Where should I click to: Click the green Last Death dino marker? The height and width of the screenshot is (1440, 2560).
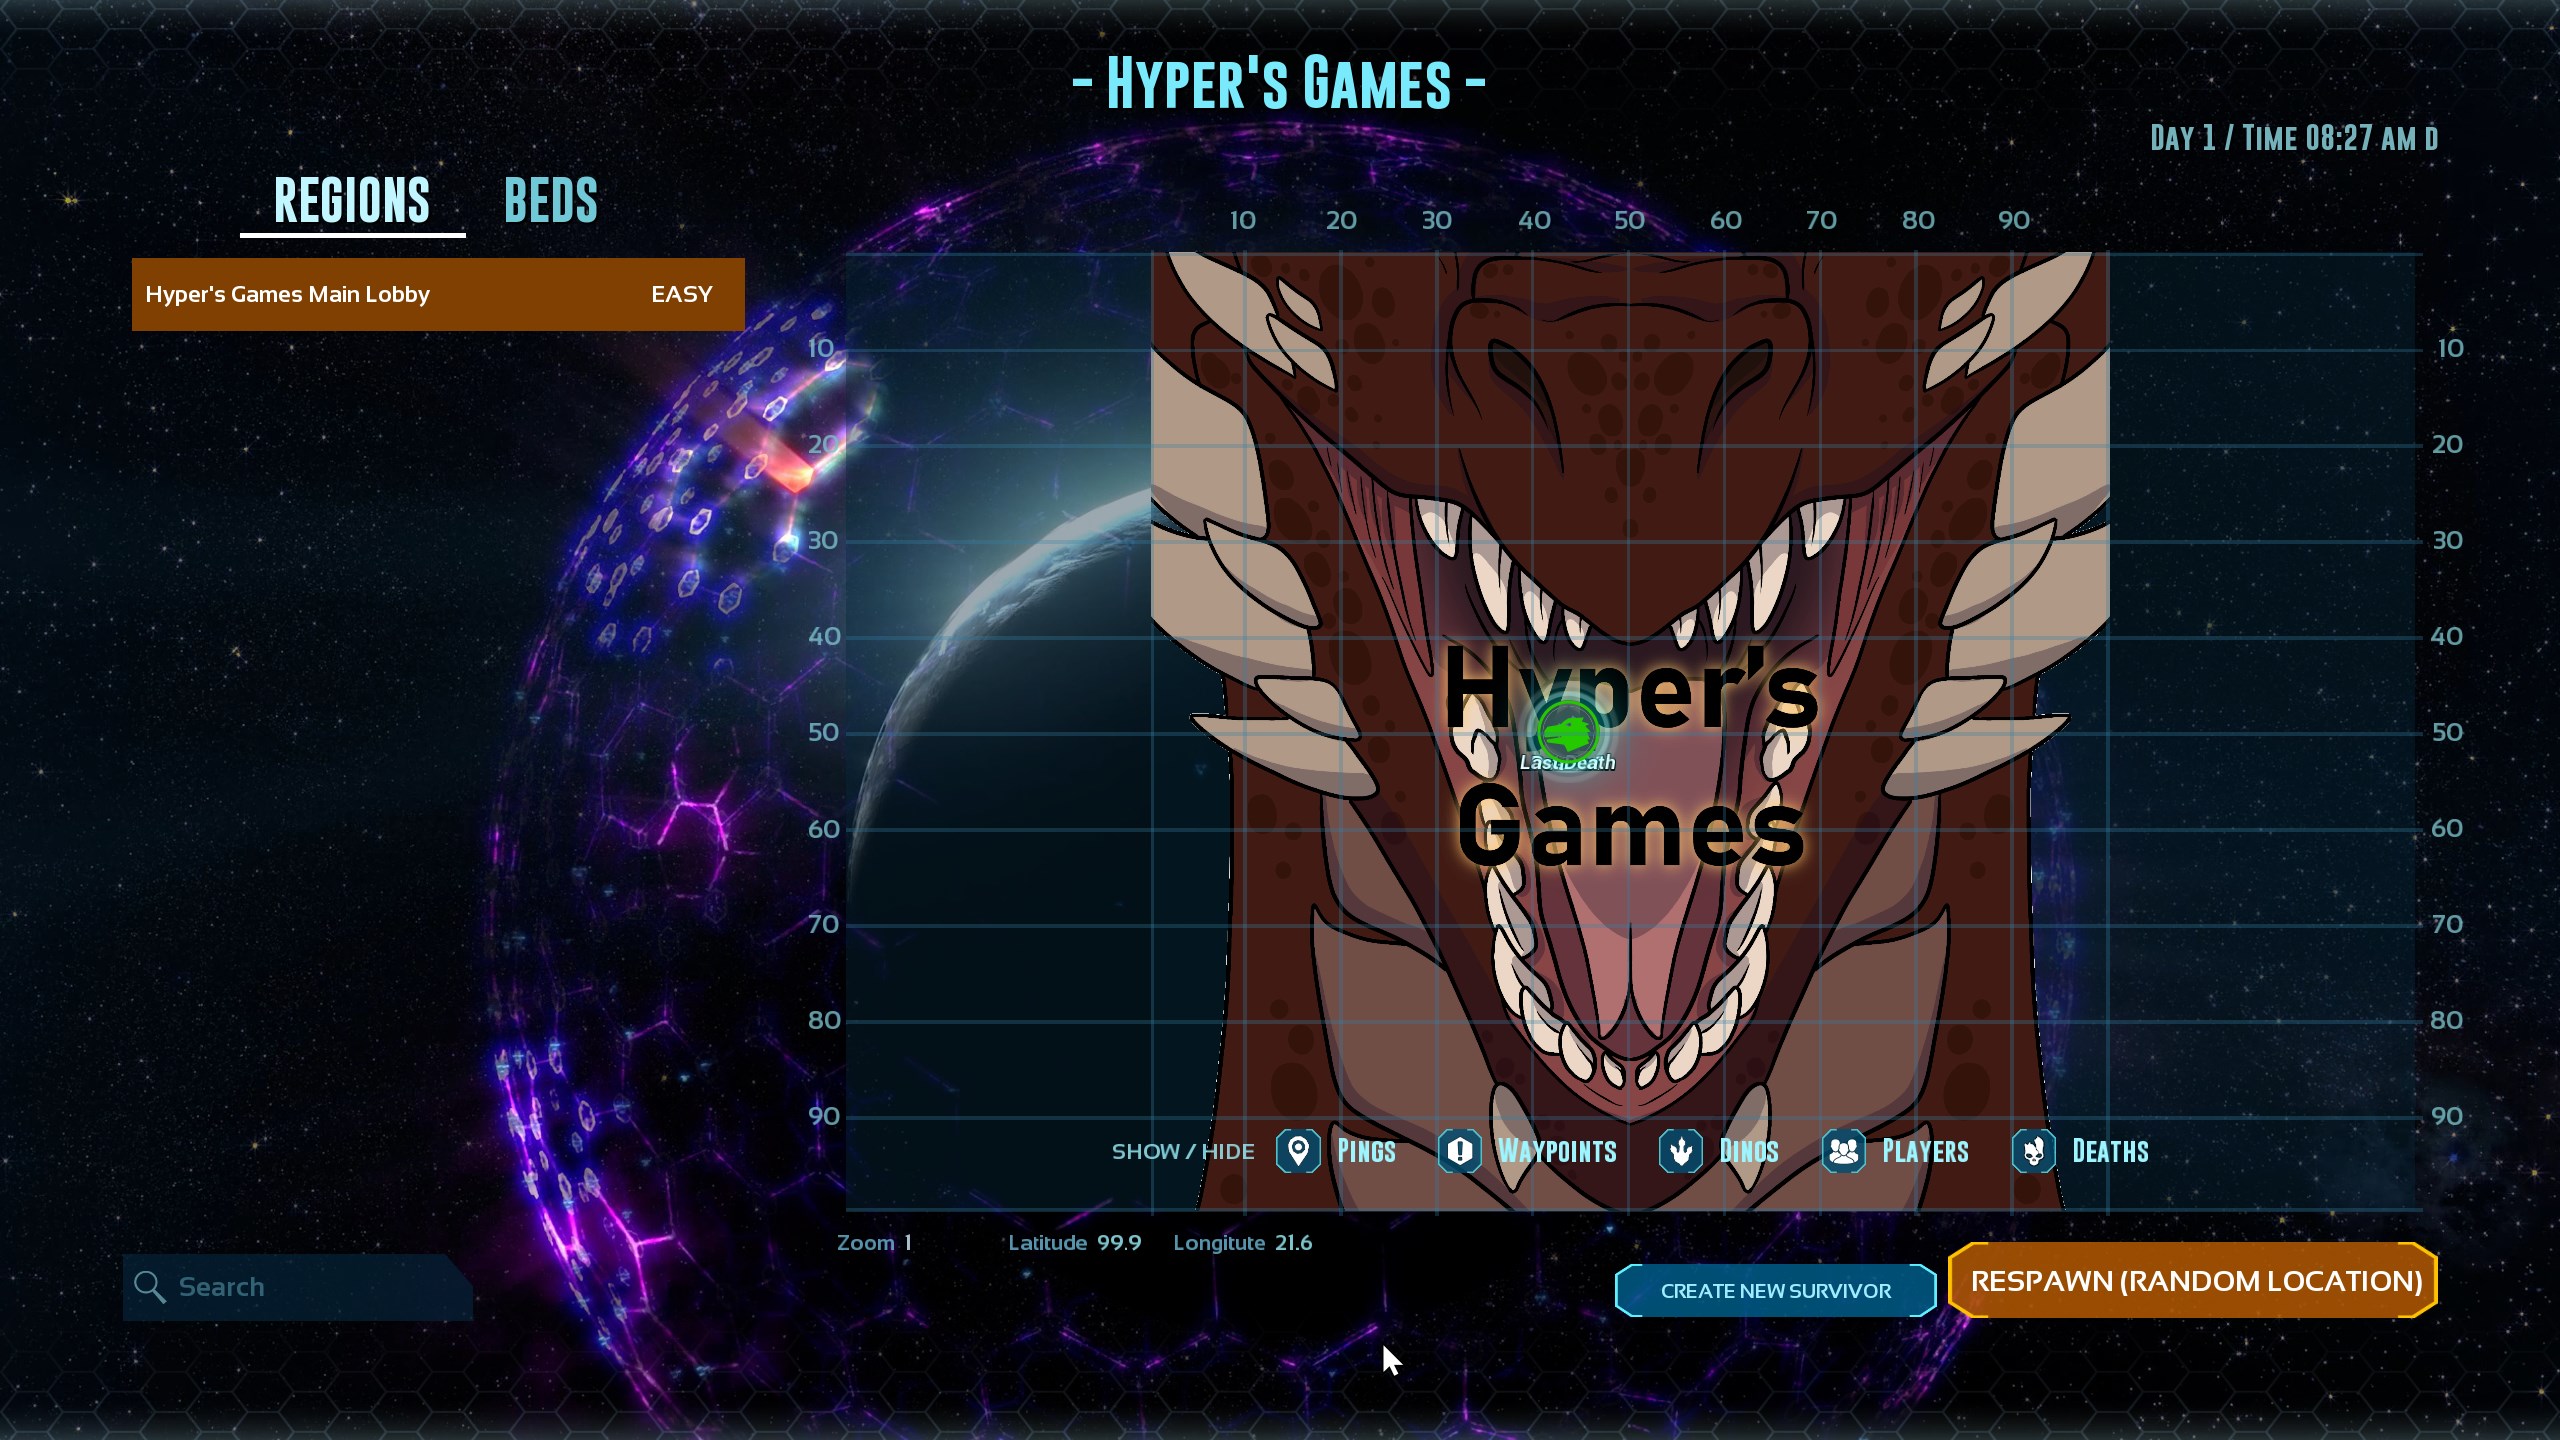click(1567, 733)
